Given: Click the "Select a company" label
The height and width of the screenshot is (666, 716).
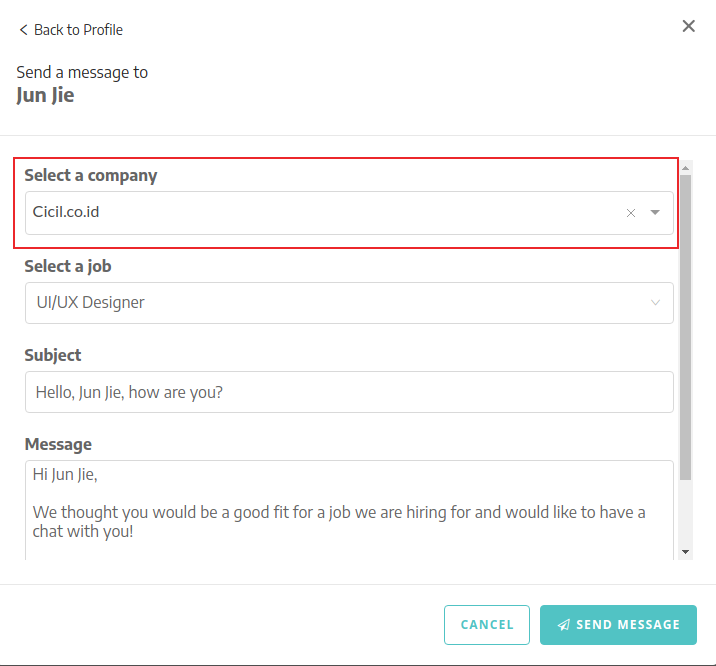Looking at the screenshot, I should pos(91,175).
